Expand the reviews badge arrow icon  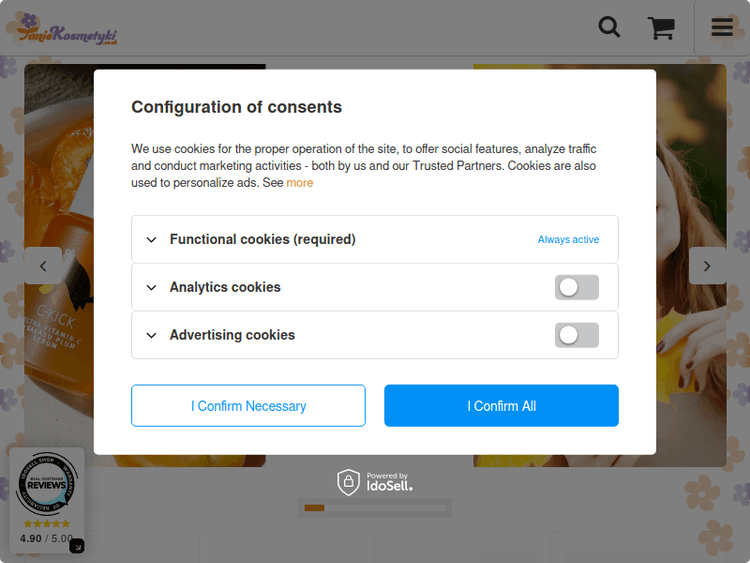click(x=77, y=546)
